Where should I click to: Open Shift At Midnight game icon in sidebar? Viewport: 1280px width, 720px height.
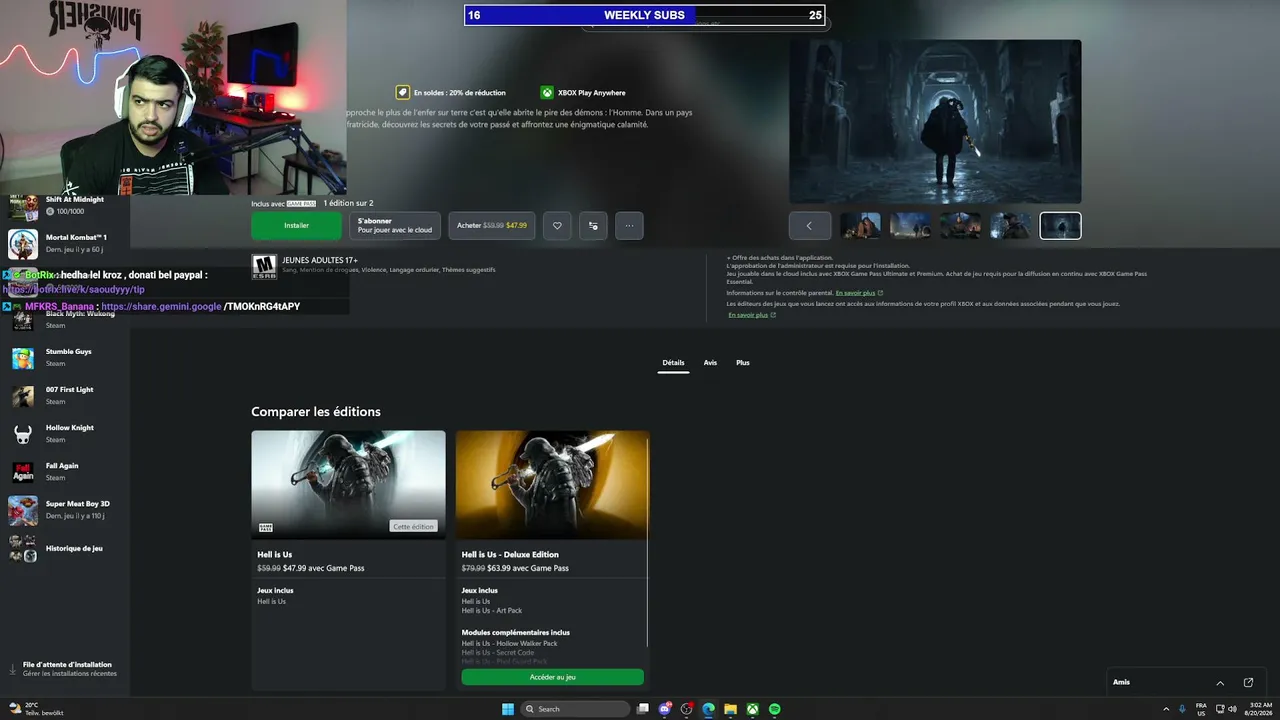tap(23, 206)
